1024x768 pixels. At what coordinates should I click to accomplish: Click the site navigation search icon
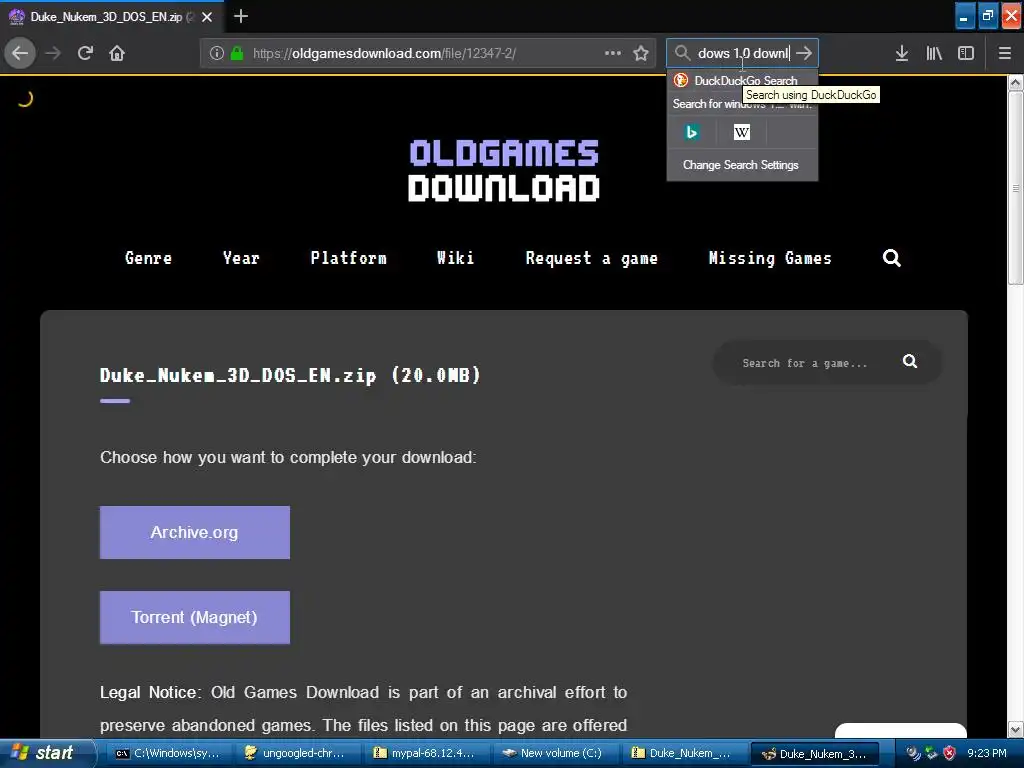tap(891, 258)
